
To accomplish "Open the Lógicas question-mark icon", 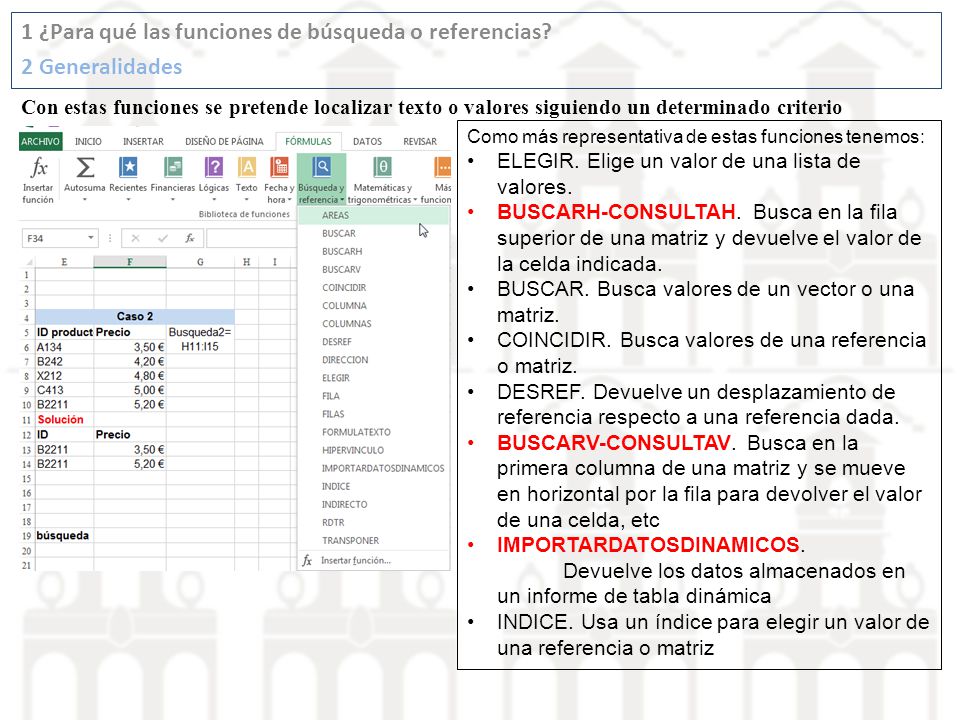I will 214,167.
